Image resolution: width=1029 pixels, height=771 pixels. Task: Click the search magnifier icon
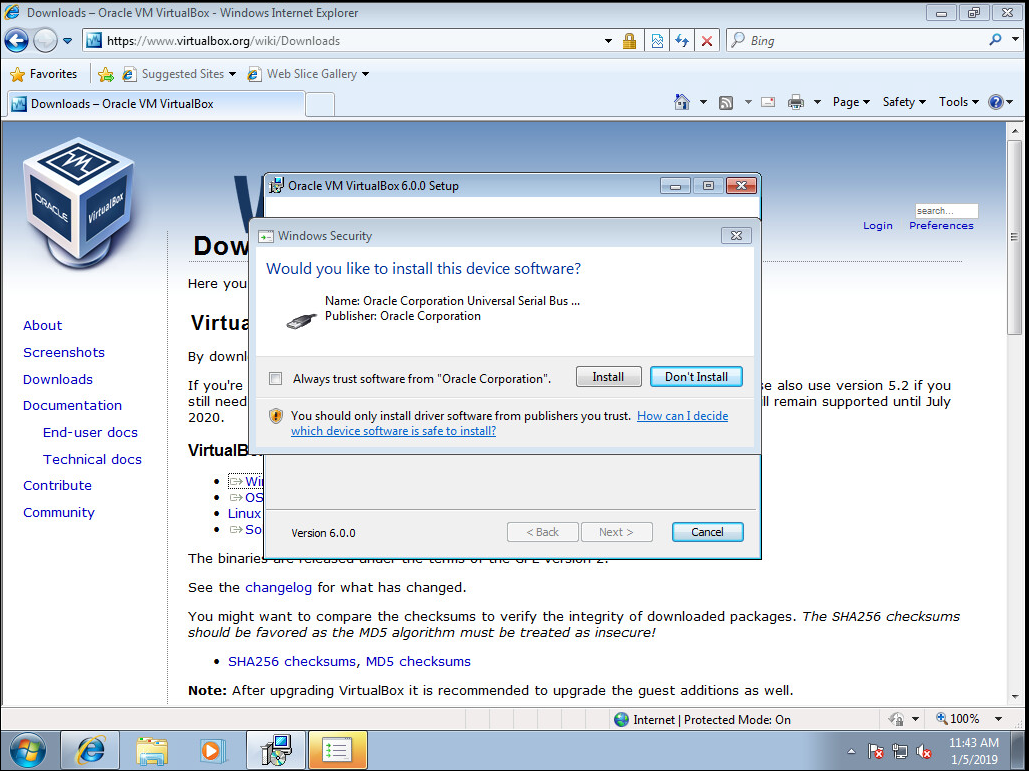click(x=996, y=40)
